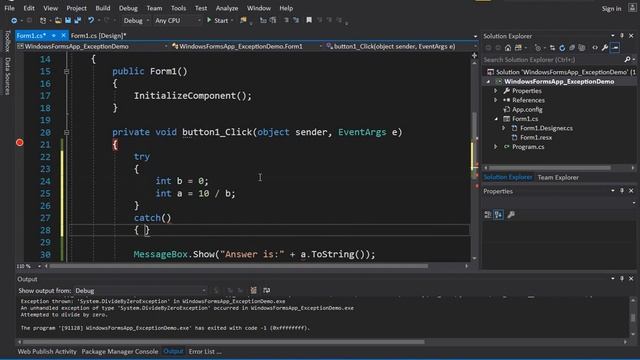Image resolution: width=640 pixels, height=360 pixels.
Task: Collapse the Form1.cs node
Action: [496, 119]
